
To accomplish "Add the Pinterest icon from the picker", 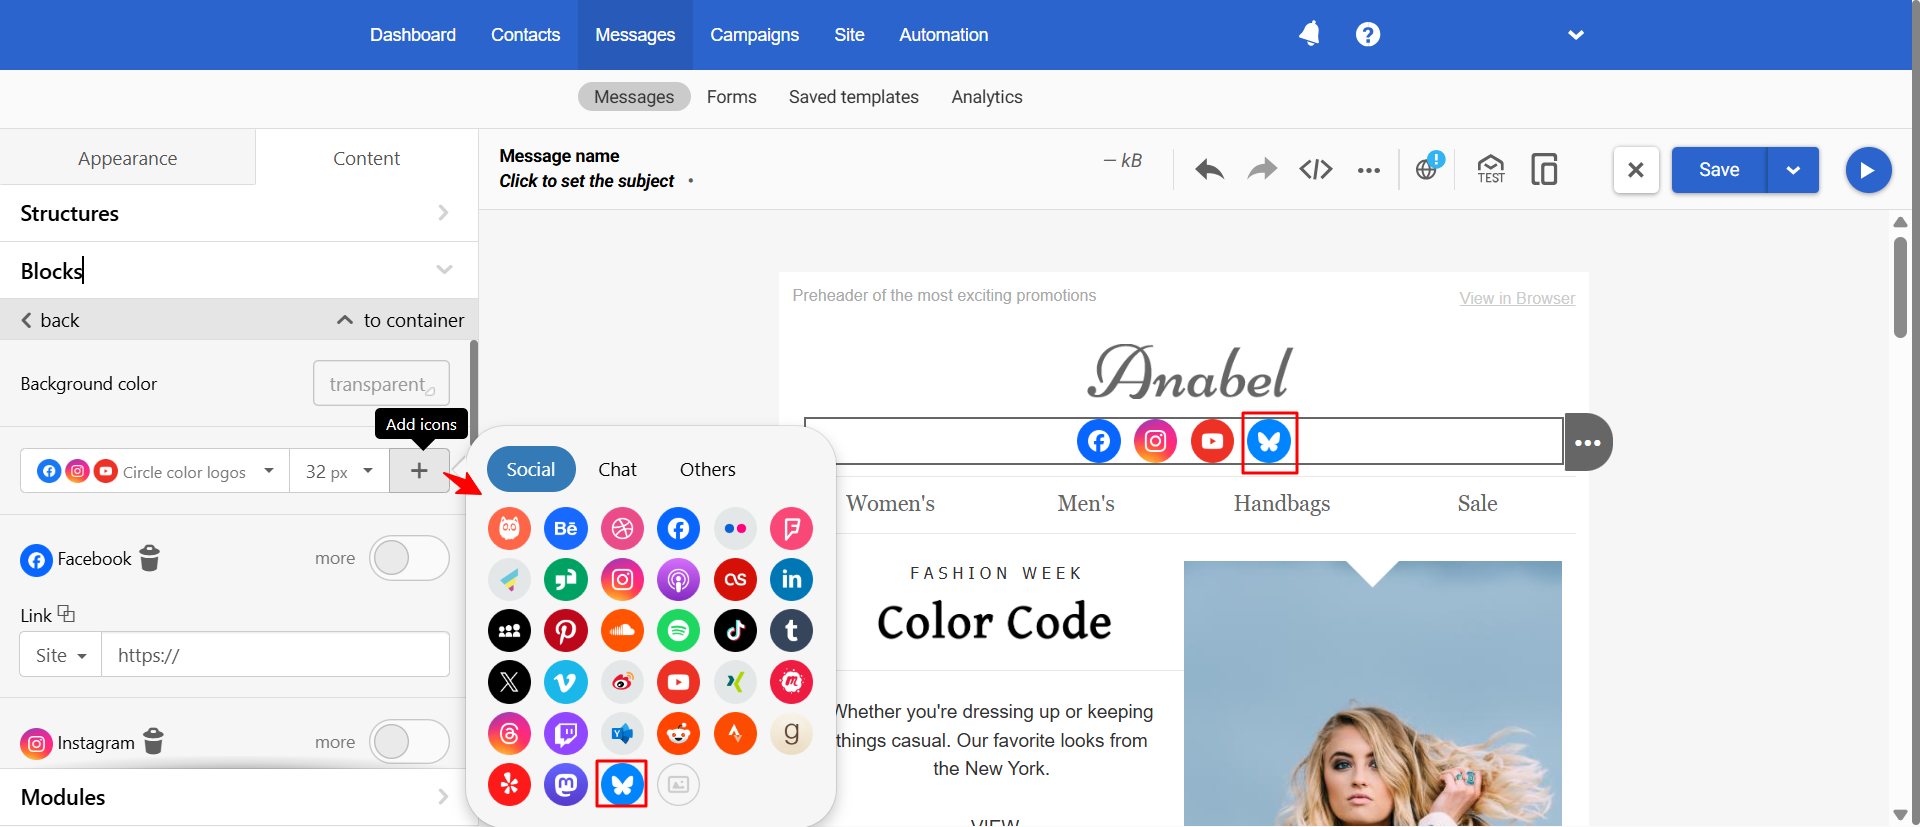I will (x=566, y=630).
